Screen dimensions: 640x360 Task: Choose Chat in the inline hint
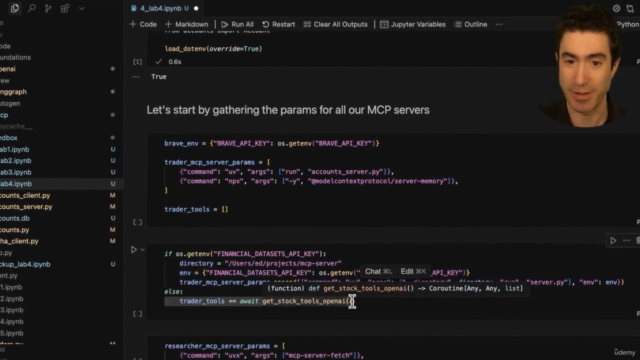click(x=378, y=271)
